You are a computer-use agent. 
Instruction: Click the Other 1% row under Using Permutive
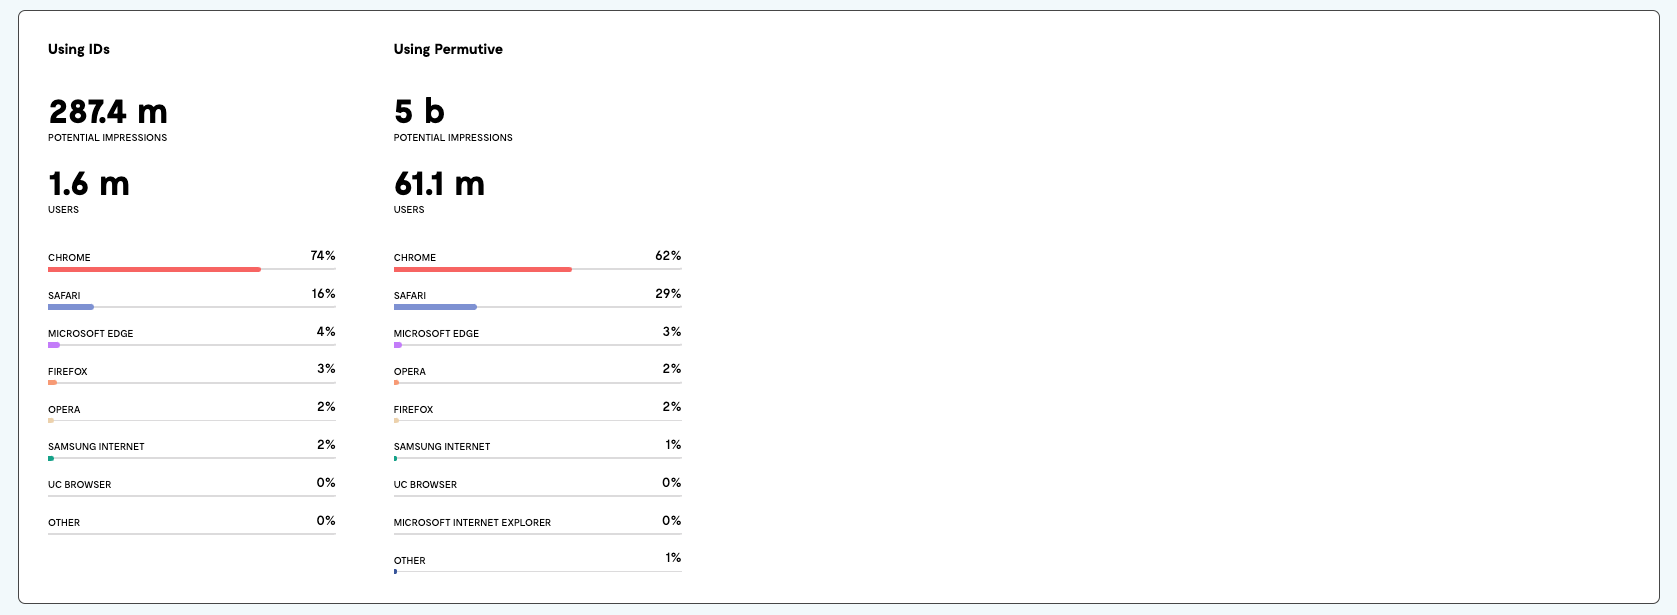[x=538, y=562]
